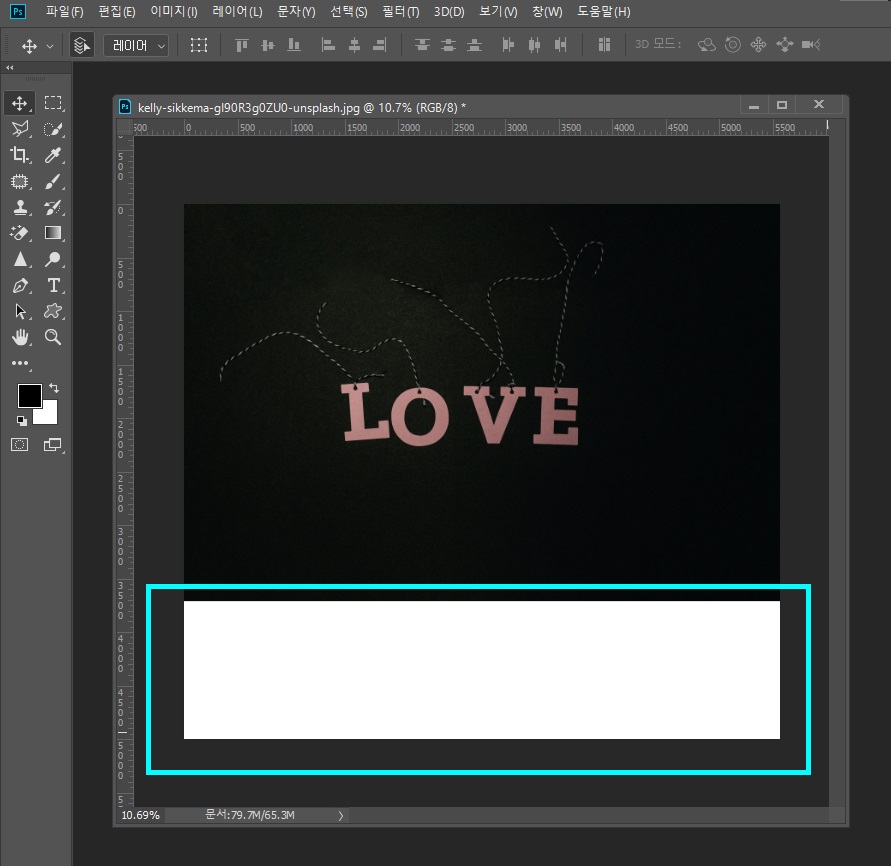The height and width of the screenshot is (866, 891).
Task: Click the 3D Pan mode icon
Action: [758, 45]
